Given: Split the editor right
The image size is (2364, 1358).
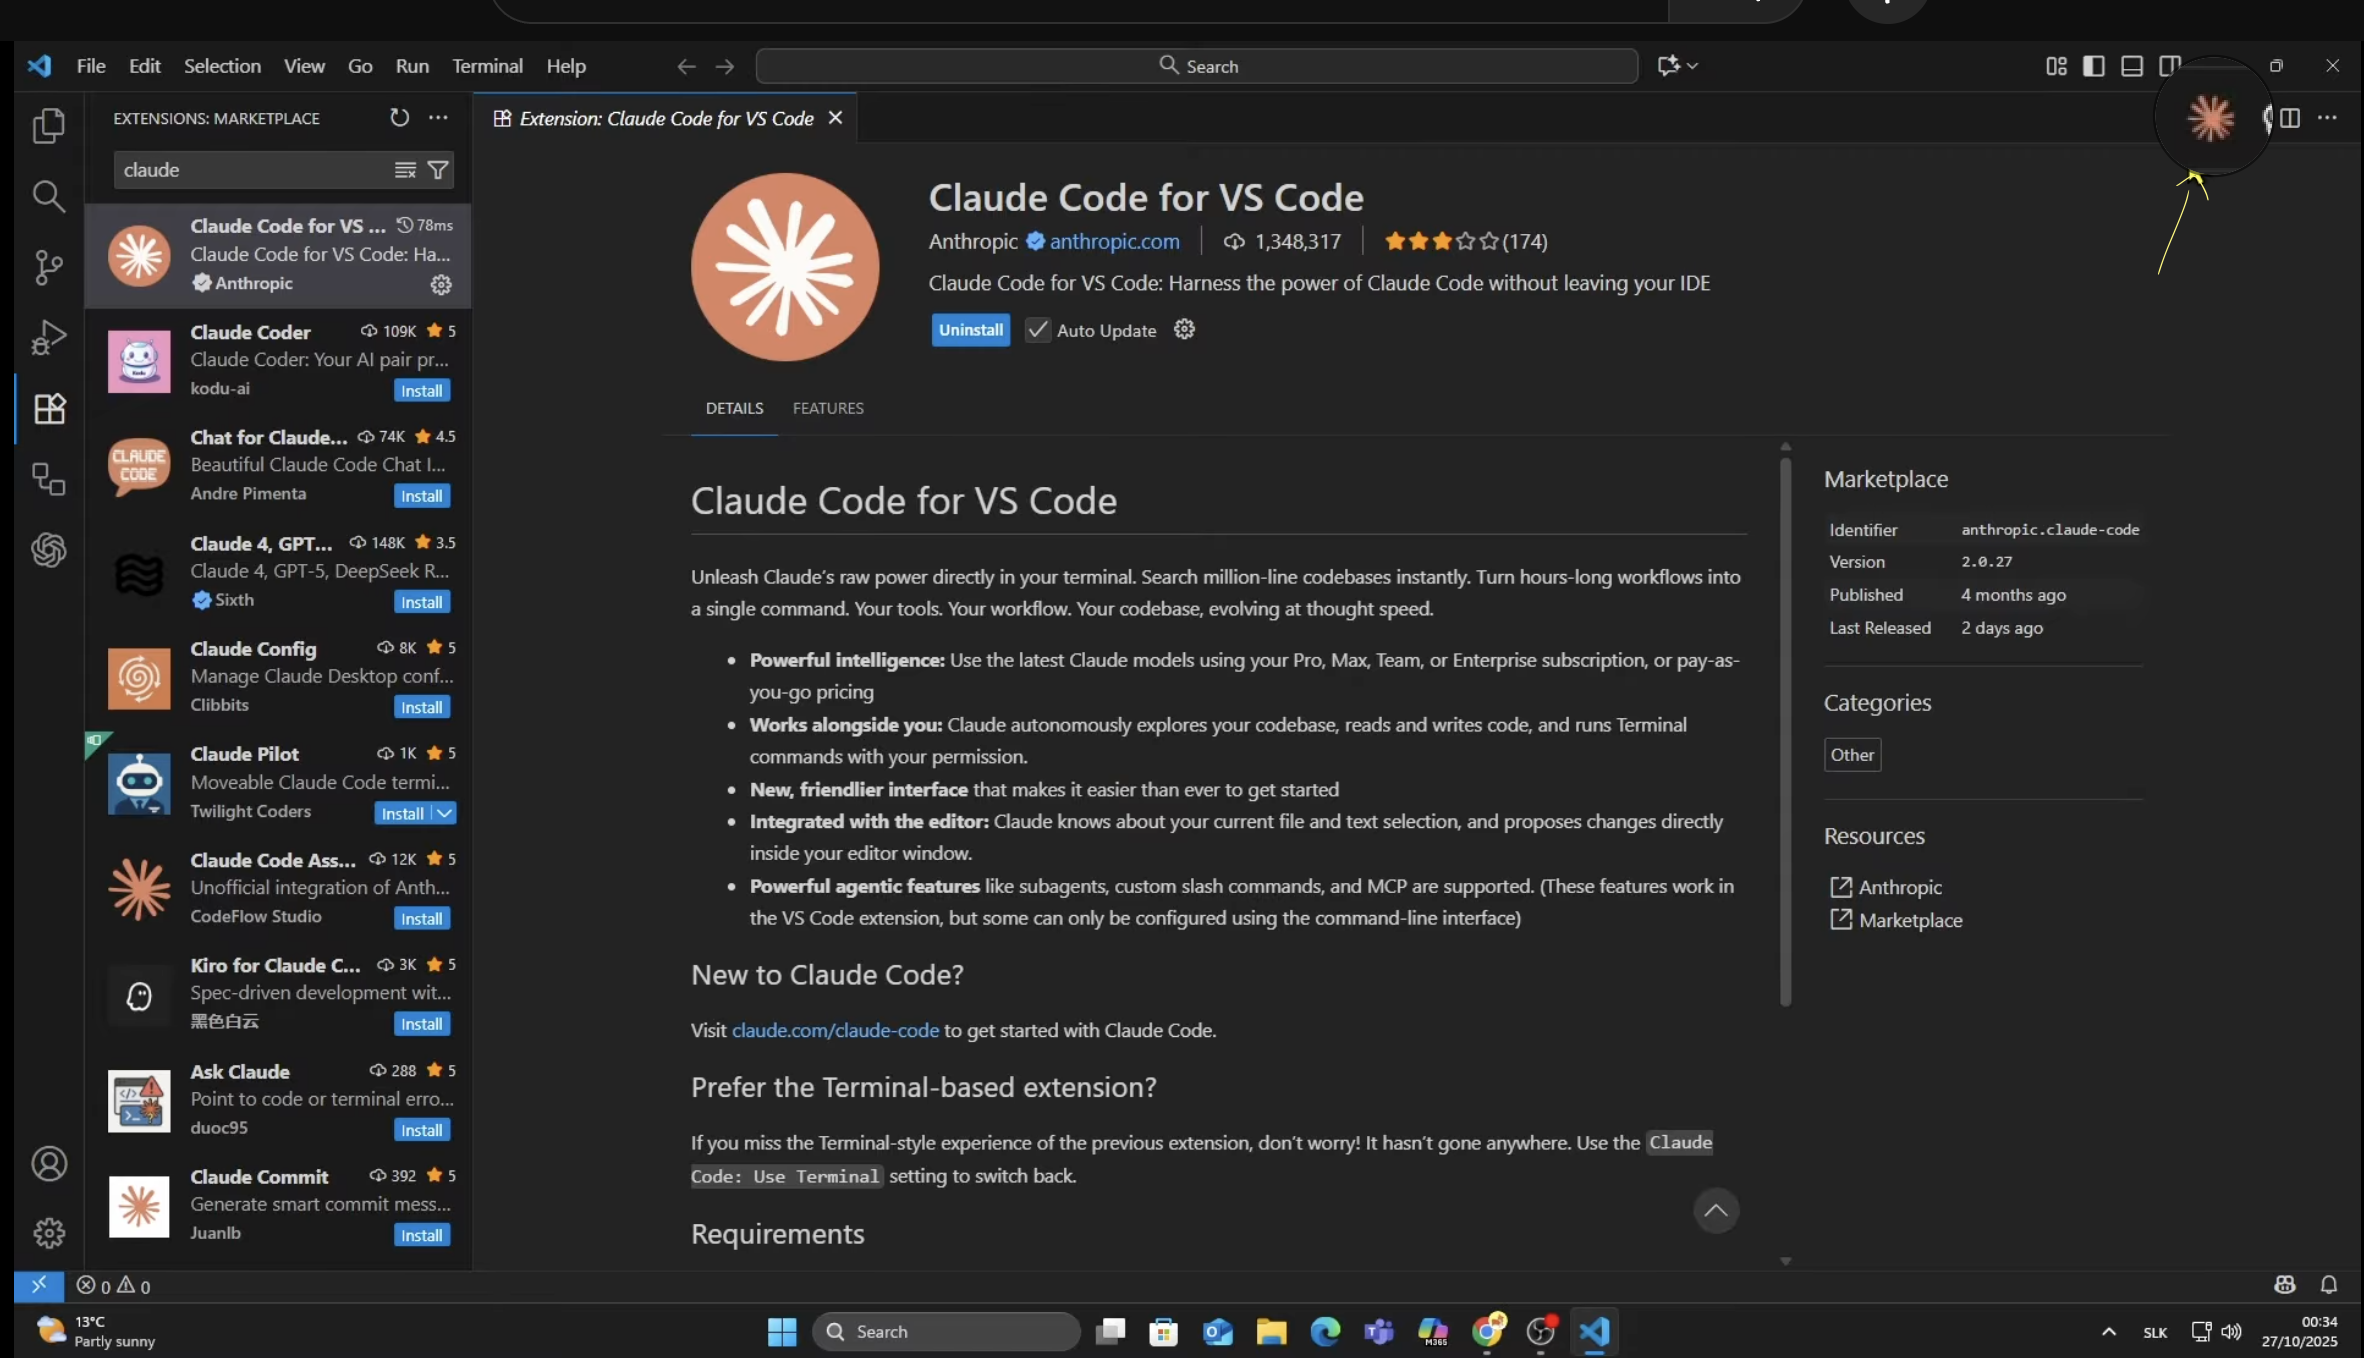Looking at the screenshot, I should [2289, 118].
